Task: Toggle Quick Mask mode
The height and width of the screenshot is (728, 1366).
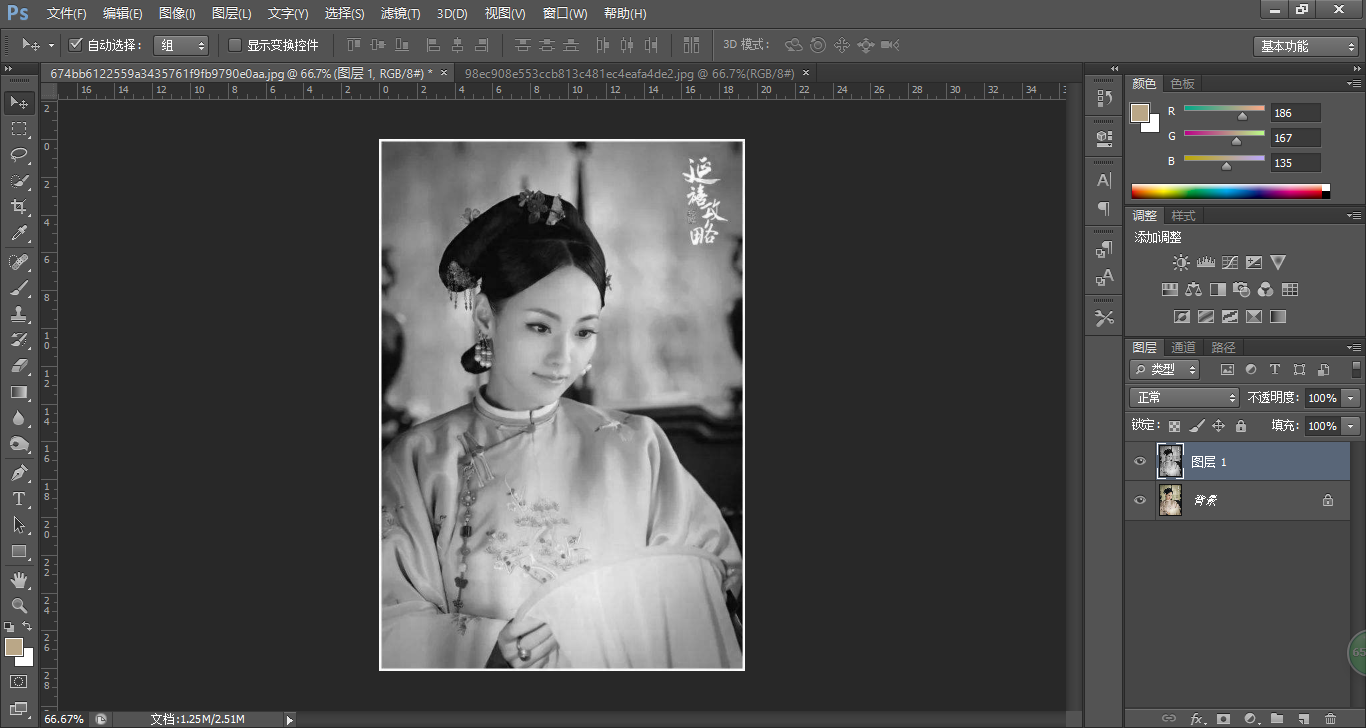Action: tap(19, 681)
